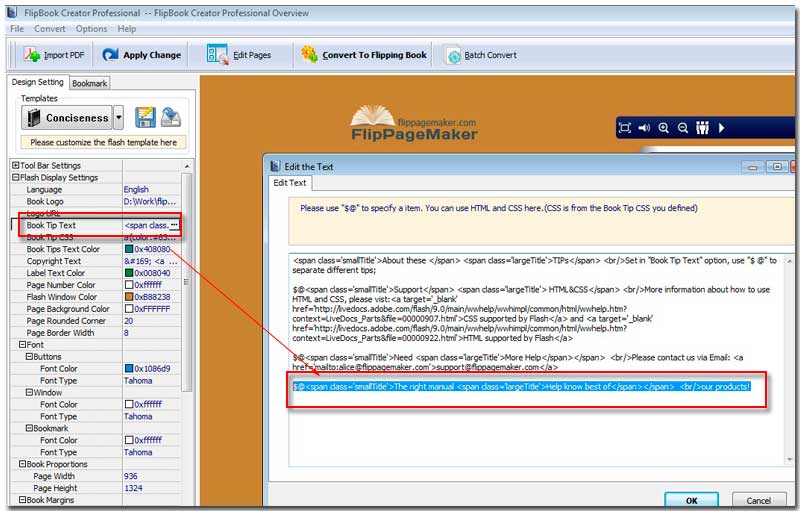Viewport: 800px width, 511px height.
Task: Open Edit Pages from the toolbar
Action: pos(239,55)
